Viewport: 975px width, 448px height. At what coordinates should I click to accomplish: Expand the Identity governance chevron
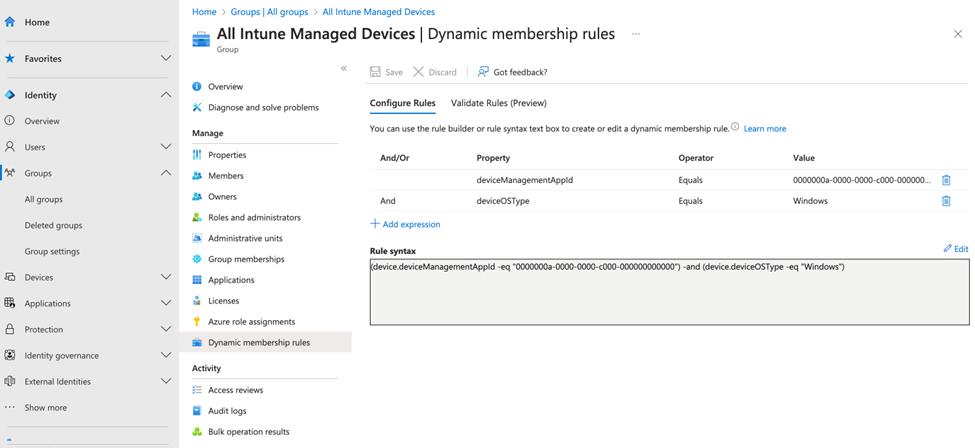[x=166, y=355]
